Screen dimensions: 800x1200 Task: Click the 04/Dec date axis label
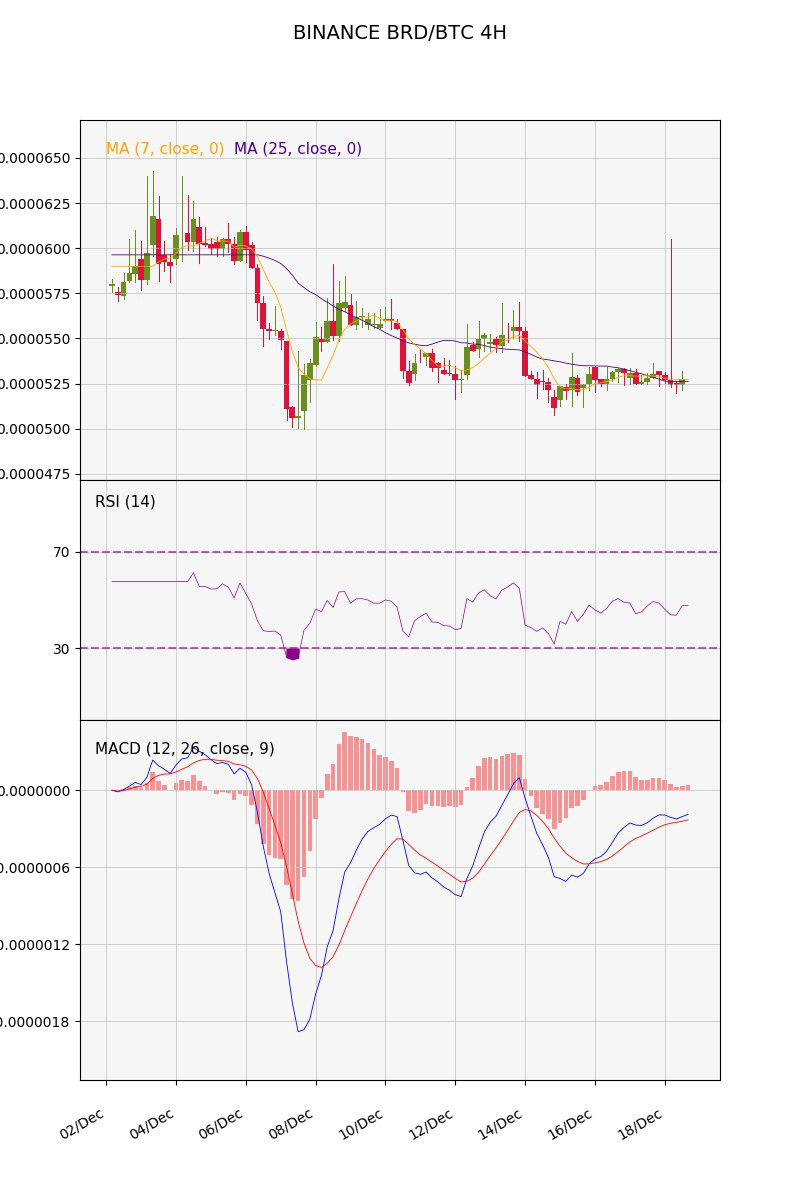(x=153, y=1124)
